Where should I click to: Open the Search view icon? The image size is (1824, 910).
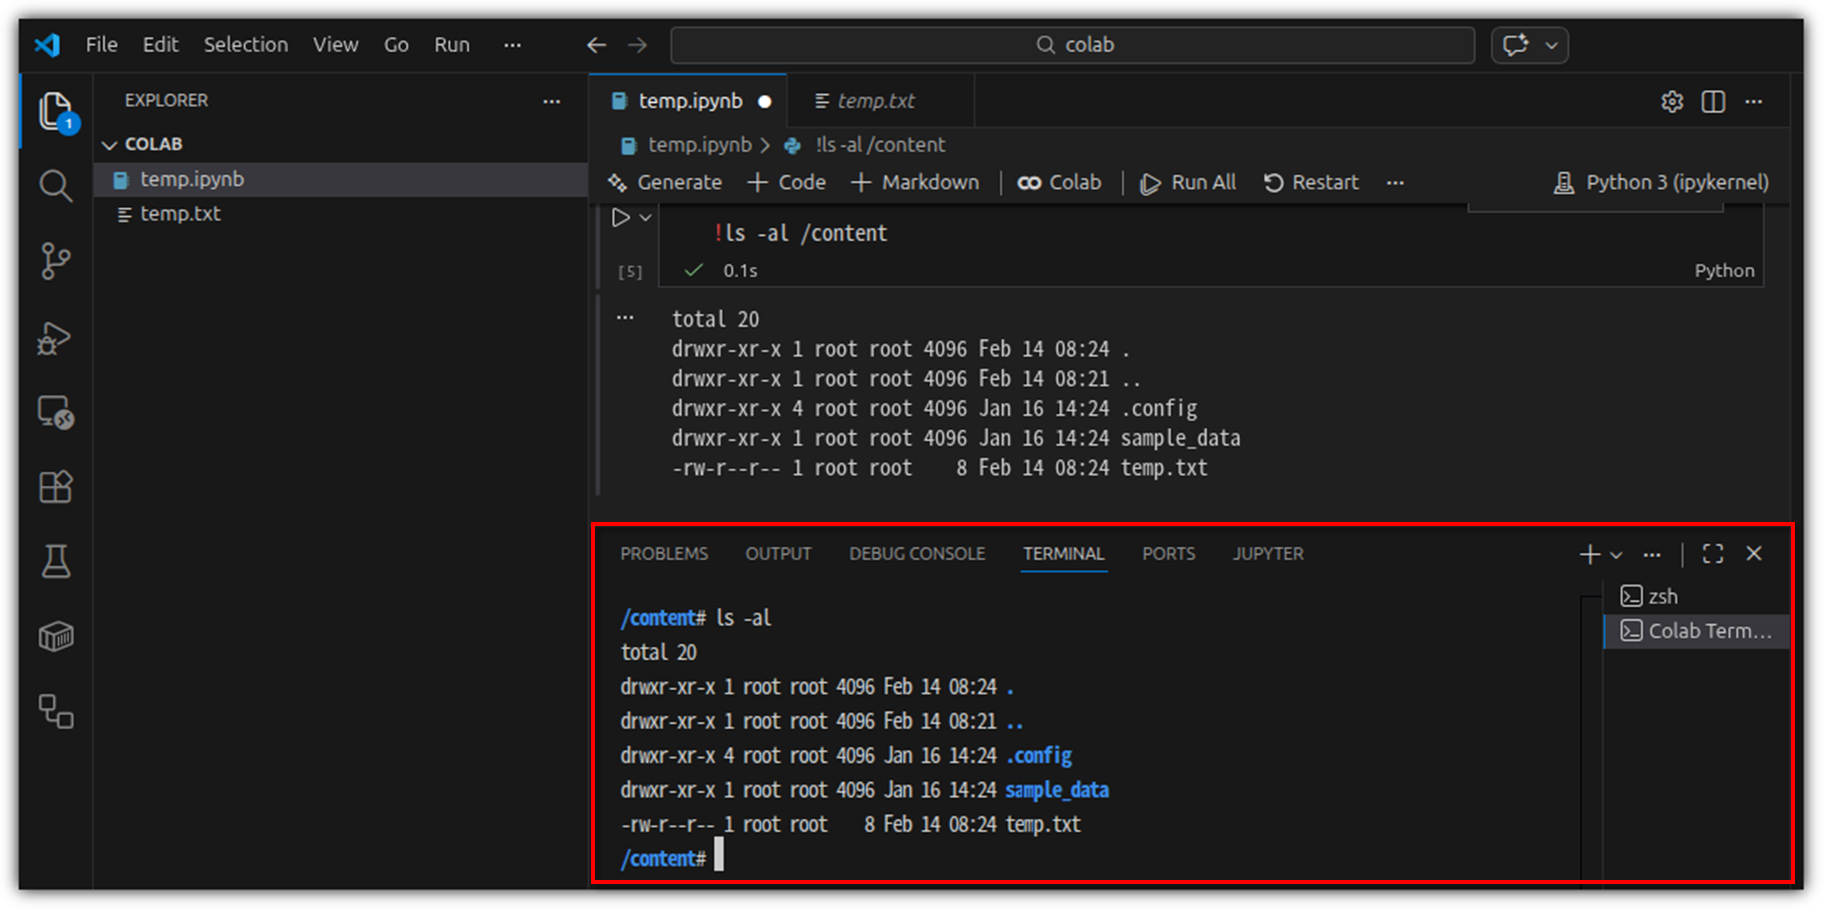pyautogui.click(x=56, y=186)
